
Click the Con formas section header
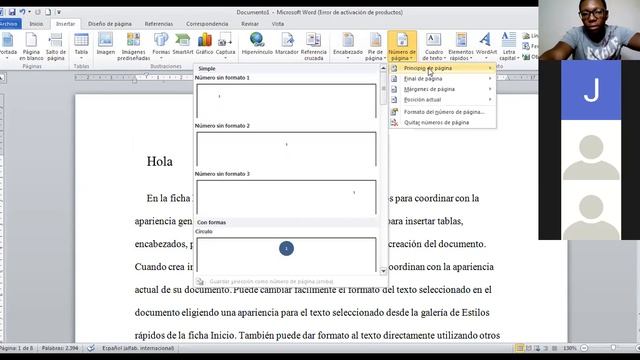click(286, 222)
